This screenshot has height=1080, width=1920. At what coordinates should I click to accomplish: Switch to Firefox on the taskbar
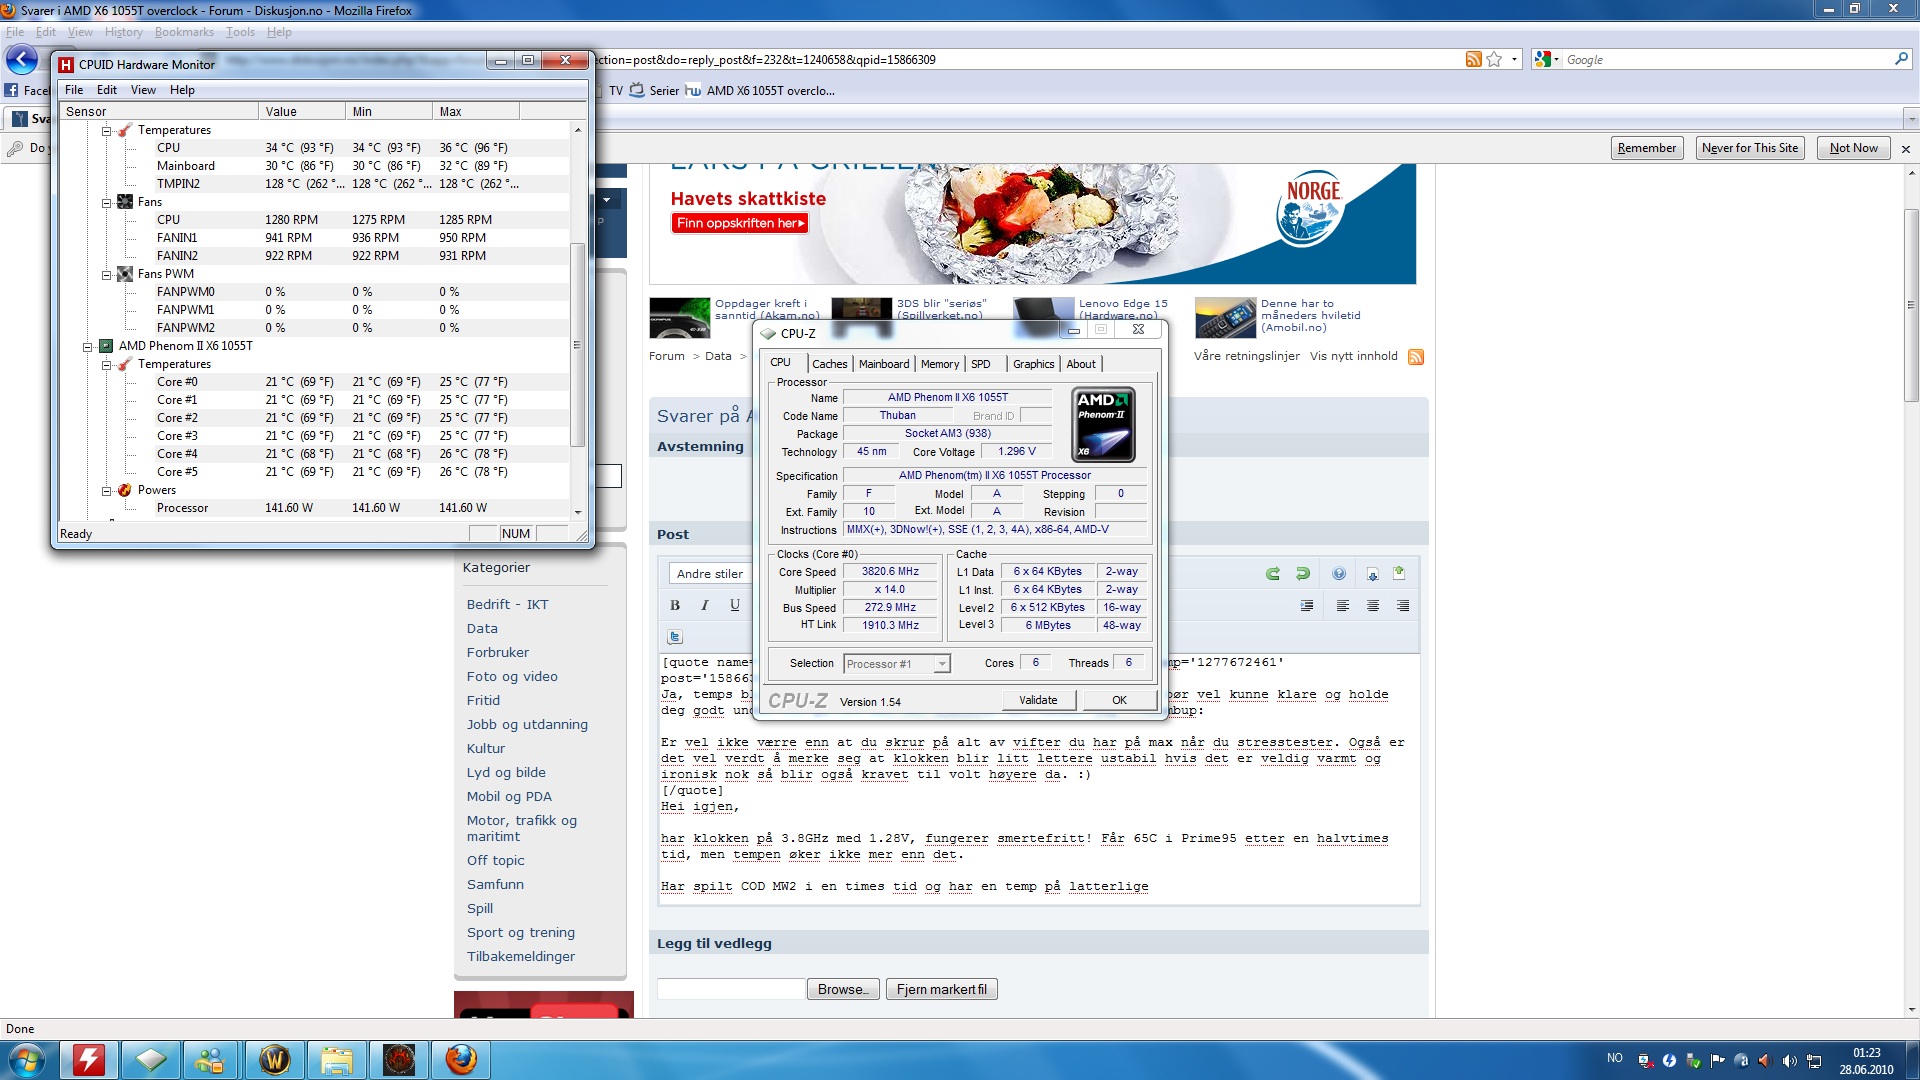coord(461,1060)
